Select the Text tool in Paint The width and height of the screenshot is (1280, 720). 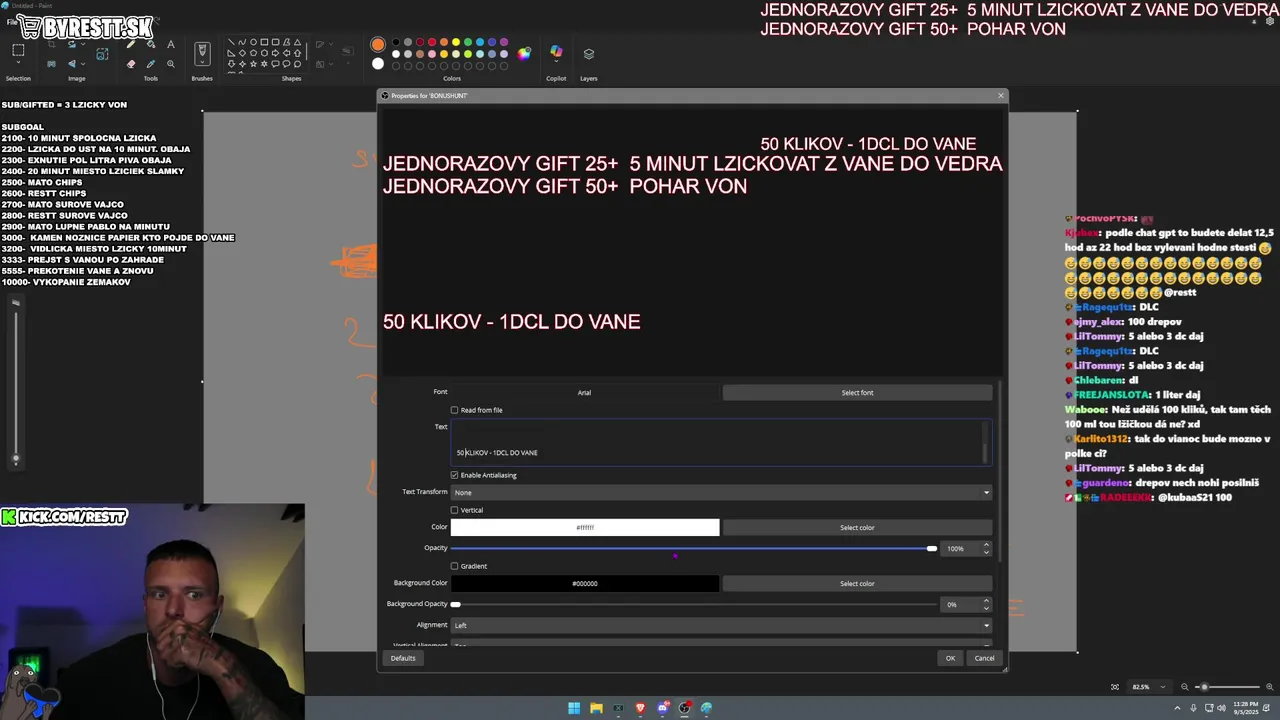tap(171, 44)
